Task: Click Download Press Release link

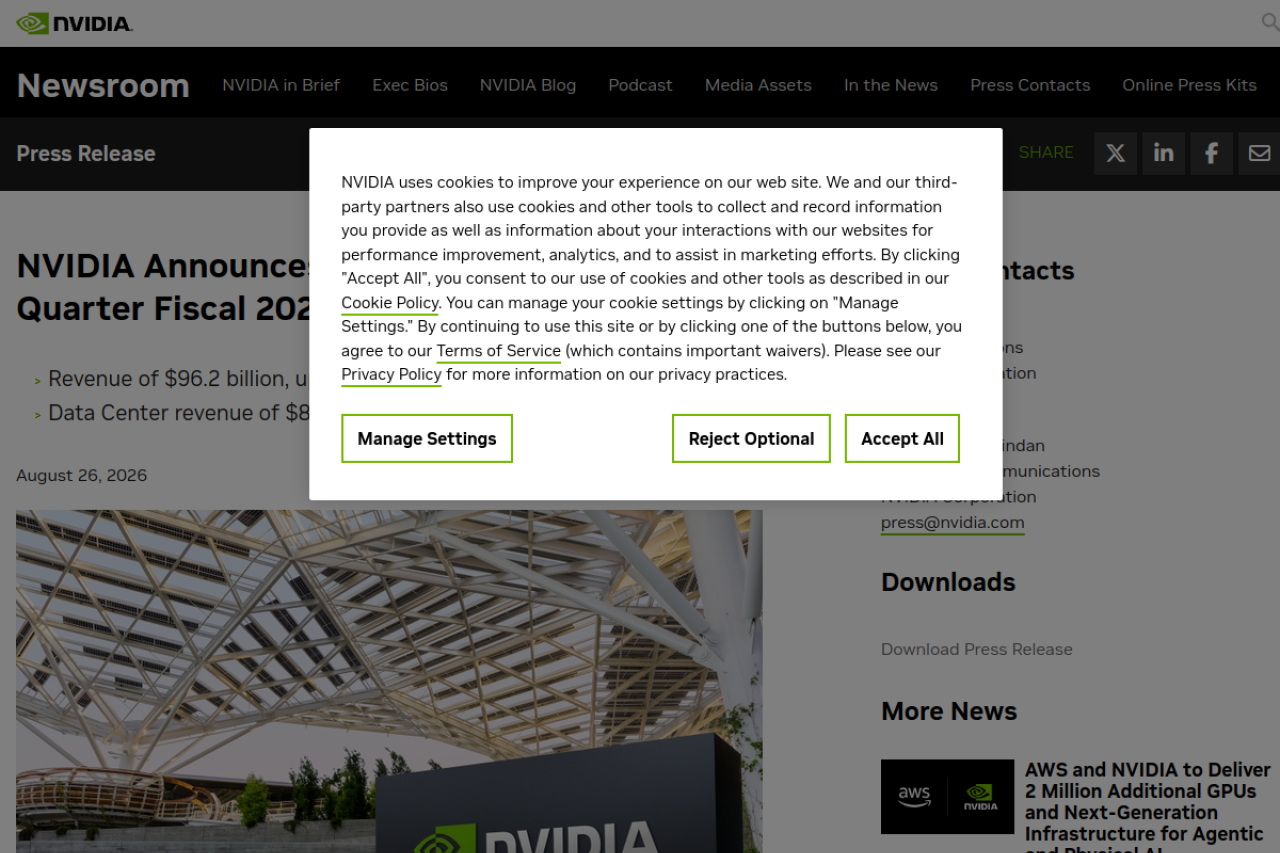Action: click(x=976, y=649)
